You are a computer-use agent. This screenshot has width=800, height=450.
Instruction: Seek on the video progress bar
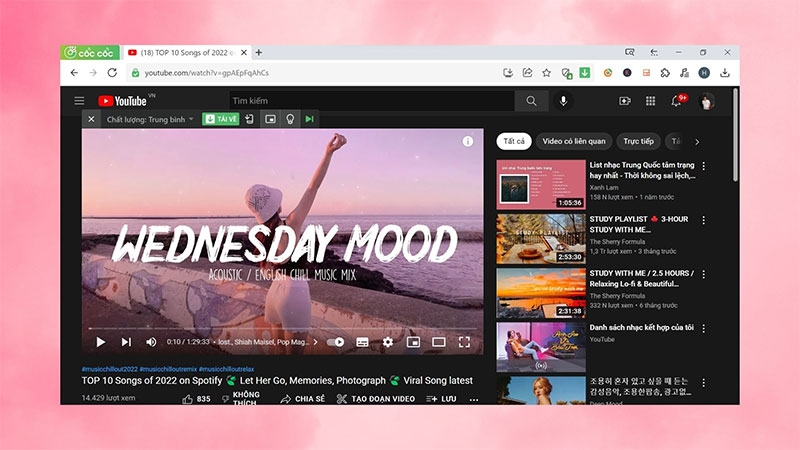tap(283, 329)
